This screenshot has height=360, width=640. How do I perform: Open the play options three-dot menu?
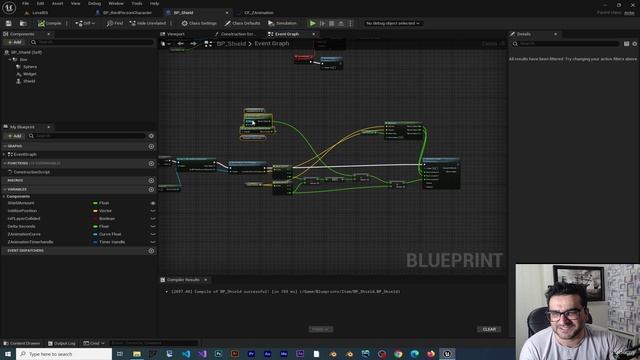pyautogui.click(x=351, y=23)
